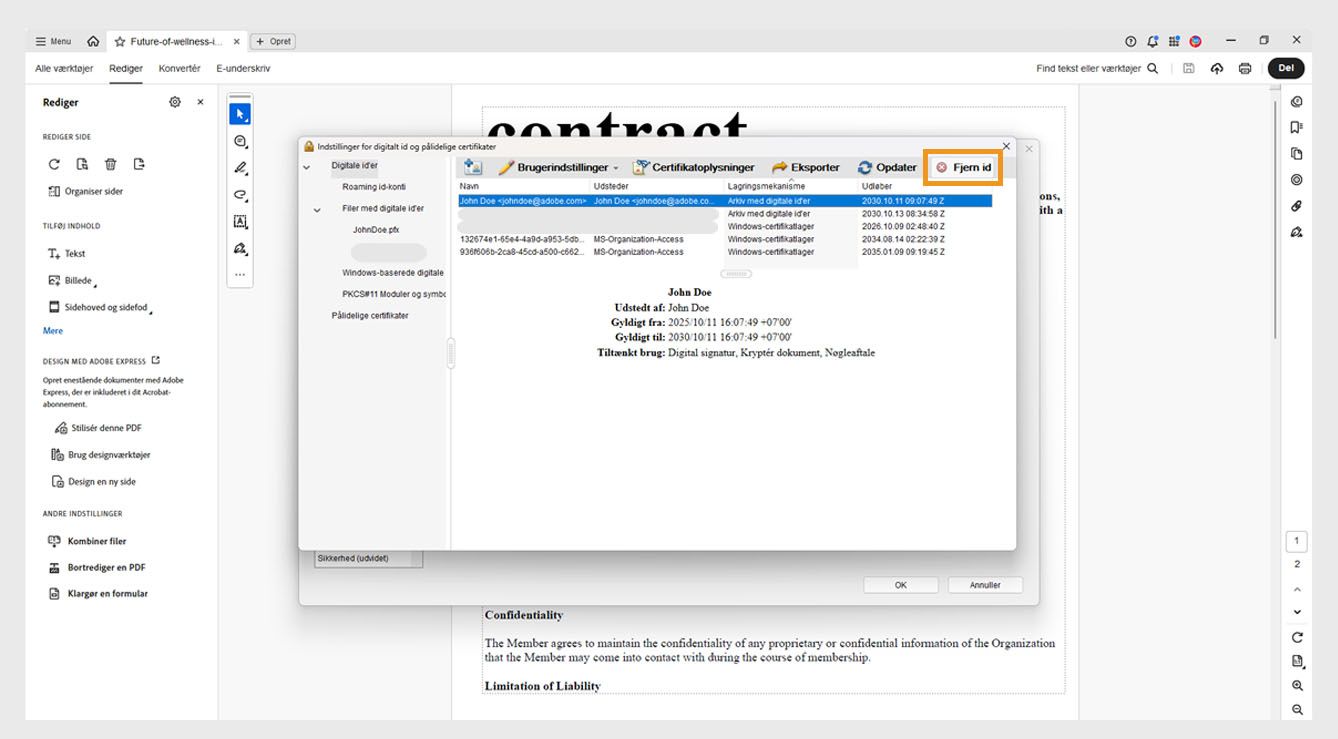Open the notifications bell
This screenshot has width=1338, height=739.
pos(1152,41)
